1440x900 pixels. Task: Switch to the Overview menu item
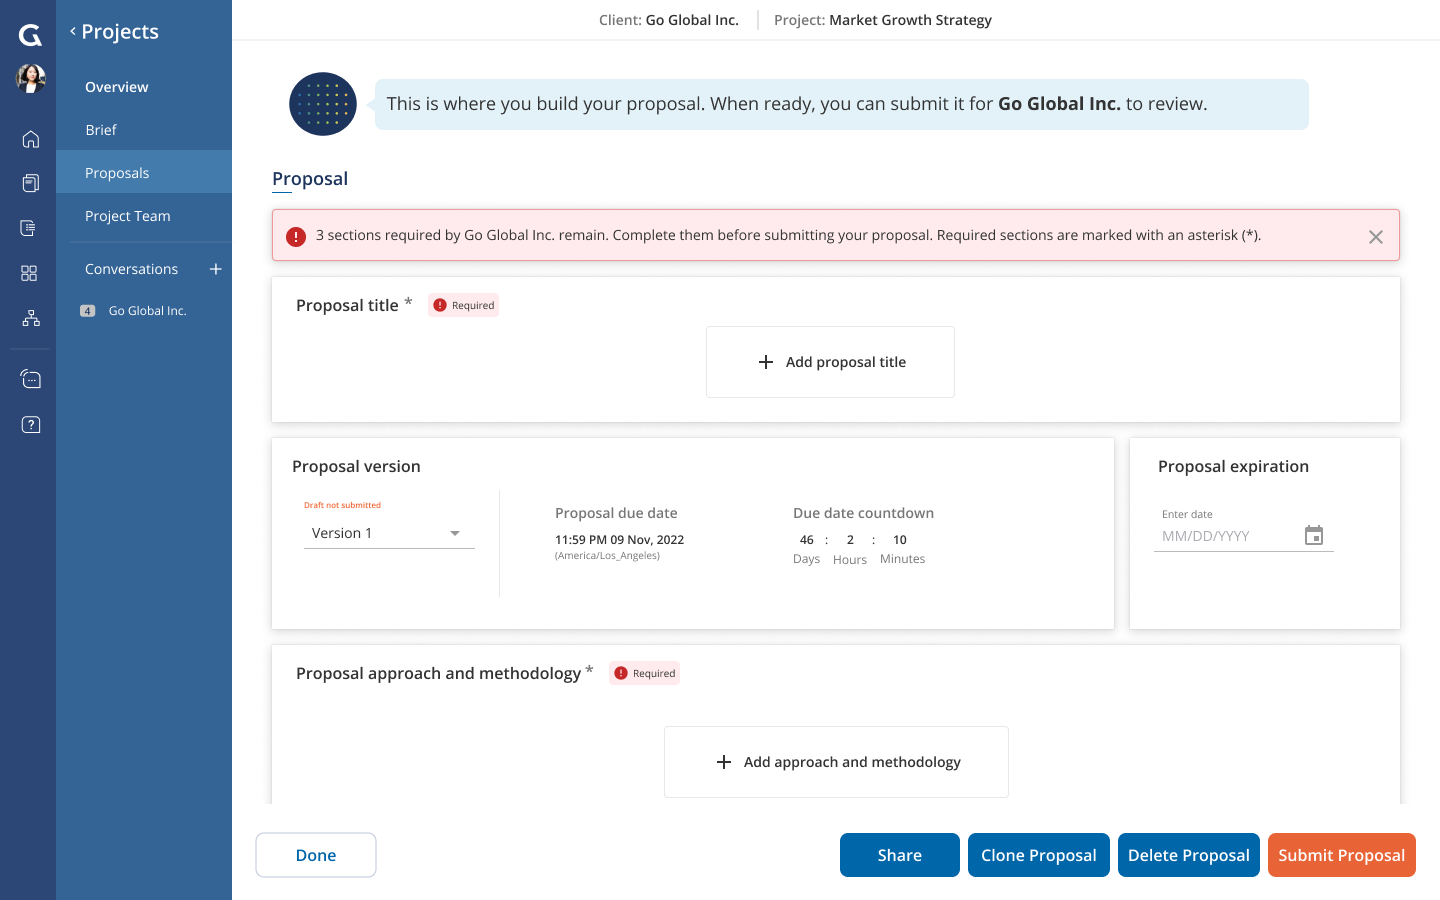pos(117,87)
